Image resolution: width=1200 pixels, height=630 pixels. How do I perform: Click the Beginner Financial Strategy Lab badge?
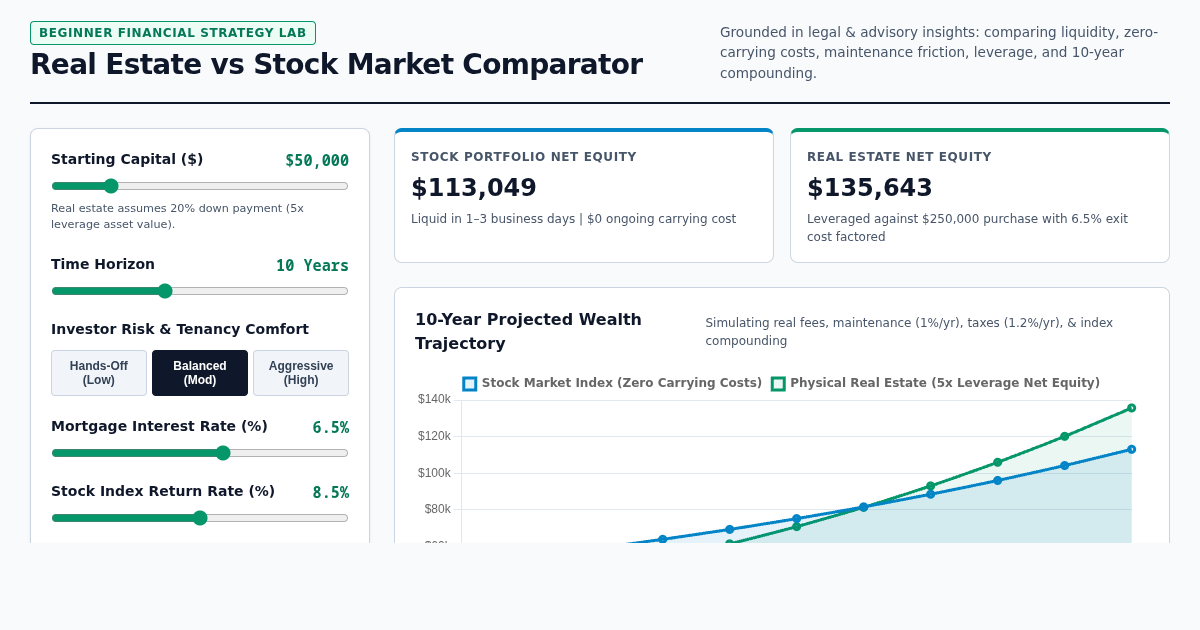pyautogui.click(x=173, y=33)
